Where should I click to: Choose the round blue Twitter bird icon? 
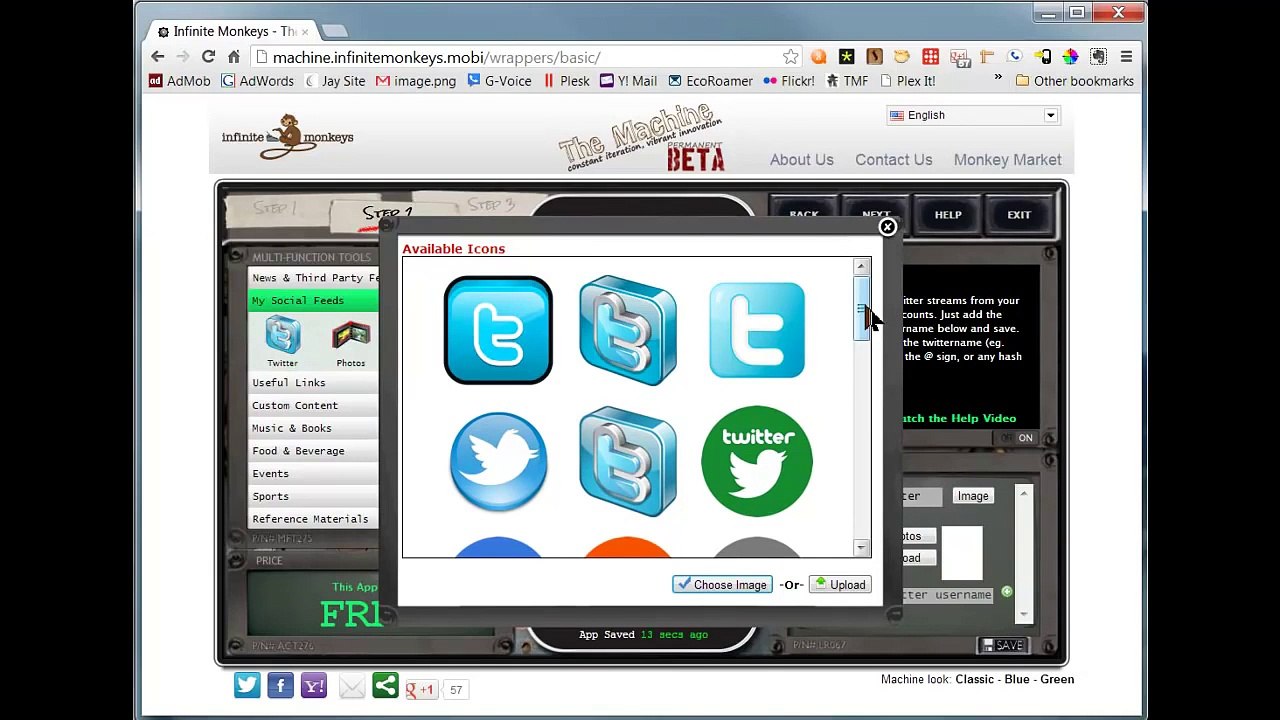pyautogui.click(x=498, y=461)
